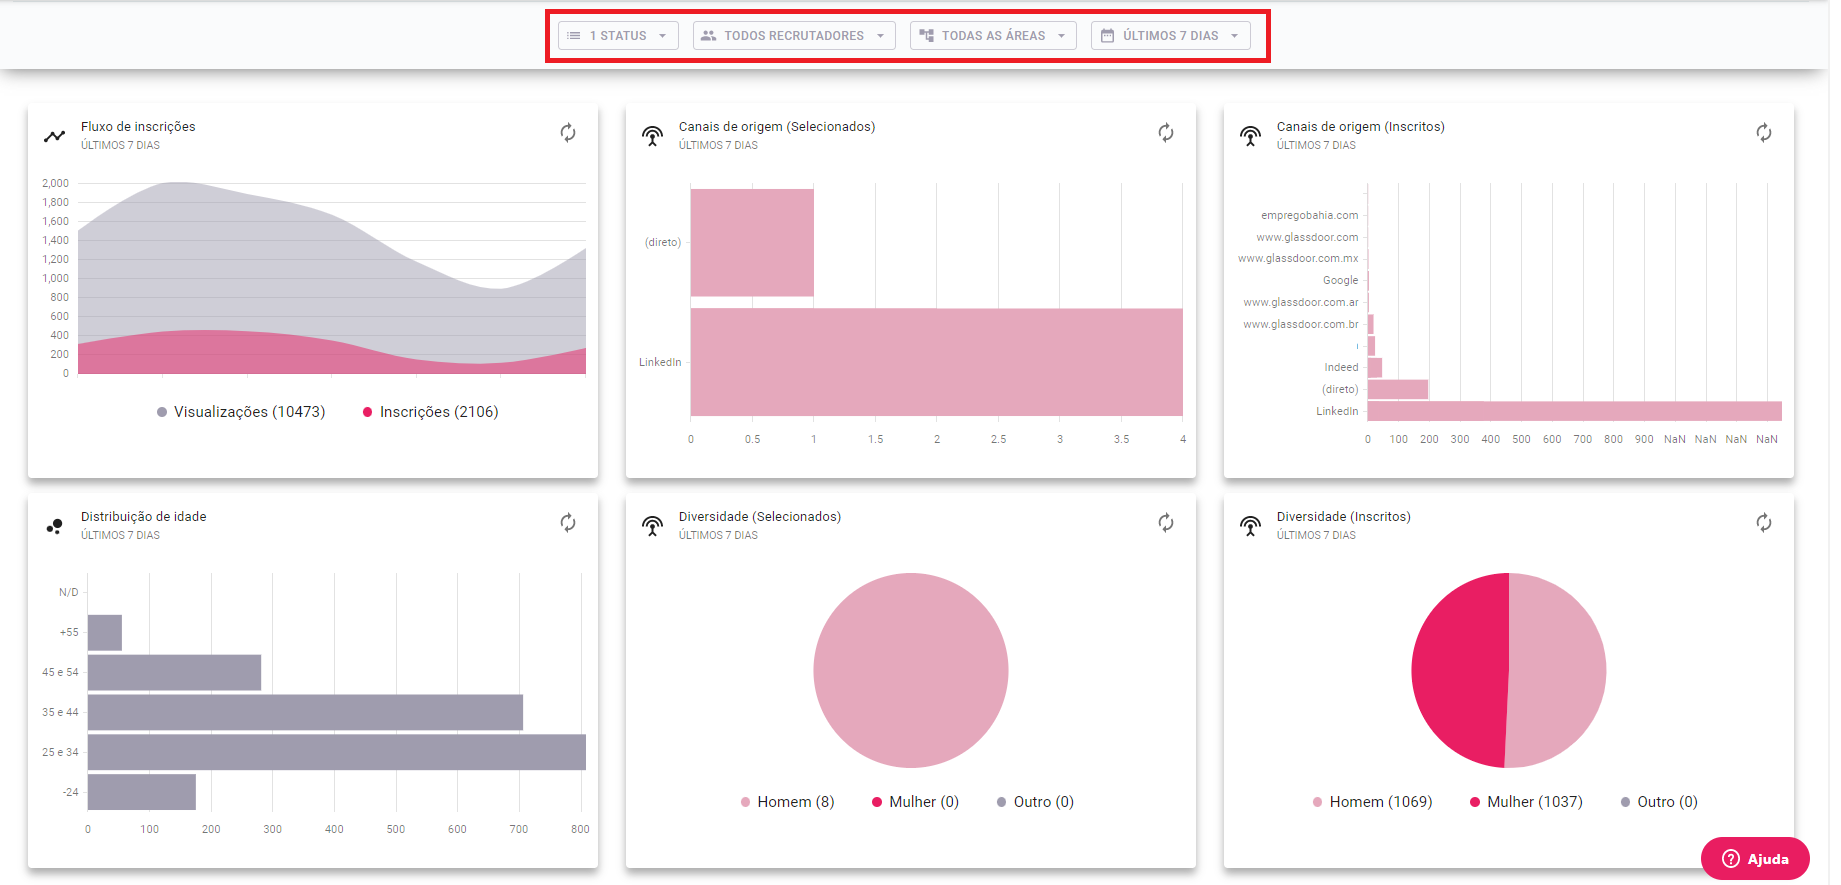Refresh Diversidade (Selecionados) pie chart
This screenshot has height=885, width=1841.
pyautogui.click(x=1165, y=523)
